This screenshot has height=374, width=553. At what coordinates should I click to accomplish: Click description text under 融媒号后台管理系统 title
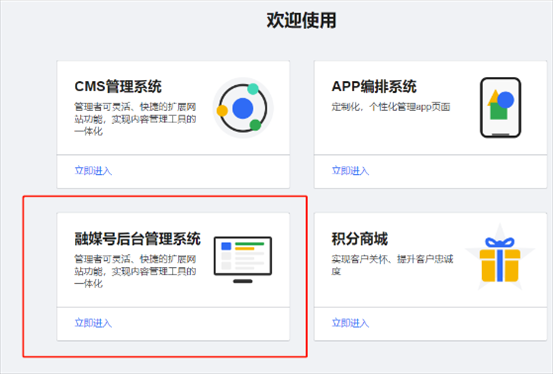coord(135,271)
